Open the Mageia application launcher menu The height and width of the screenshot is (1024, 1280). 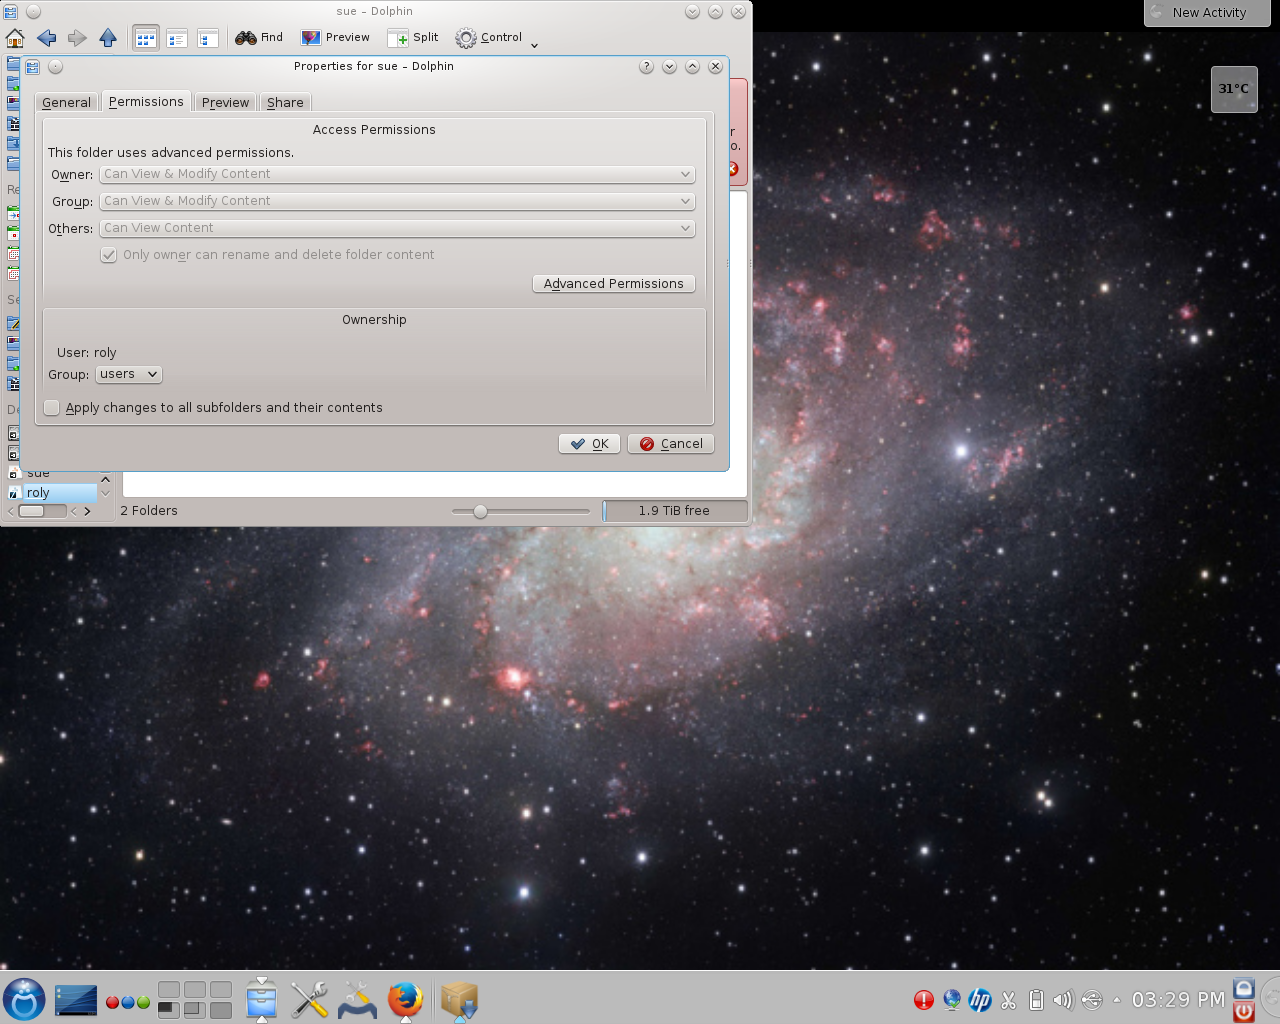click(24, 999)
